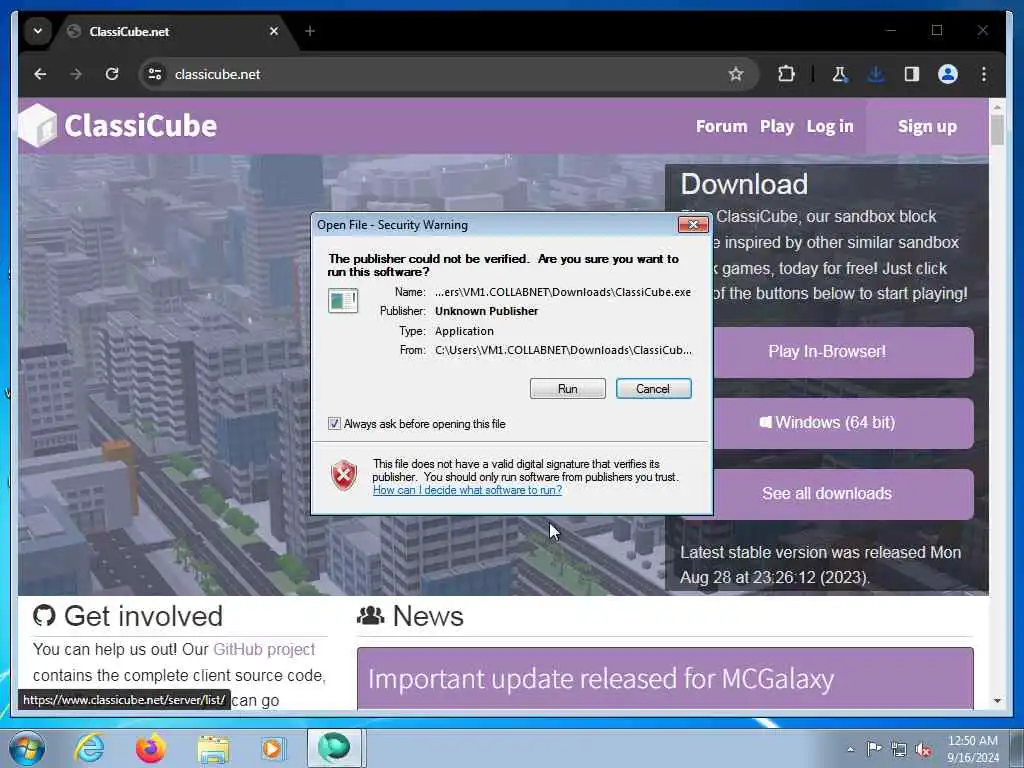Open the Extensions puzzle icon
The image size is (1024, 768).
786,74
